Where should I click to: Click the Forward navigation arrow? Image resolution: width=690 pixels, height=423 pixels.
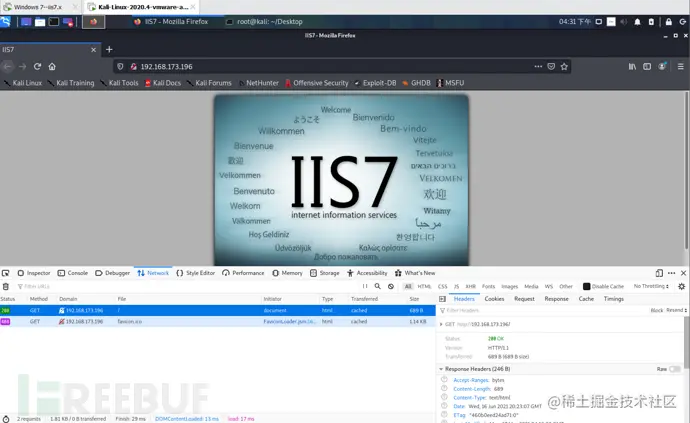[22, 66]
